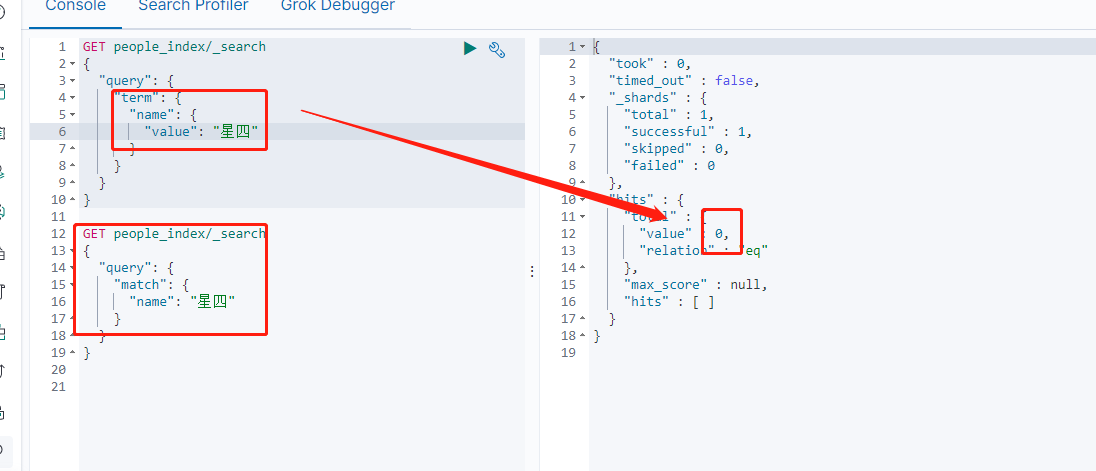Open the Grok Debugger tab
Image resolution: width=1096 pixels, height=471 pixels.
pyautogui.click(x=338, y=6)
